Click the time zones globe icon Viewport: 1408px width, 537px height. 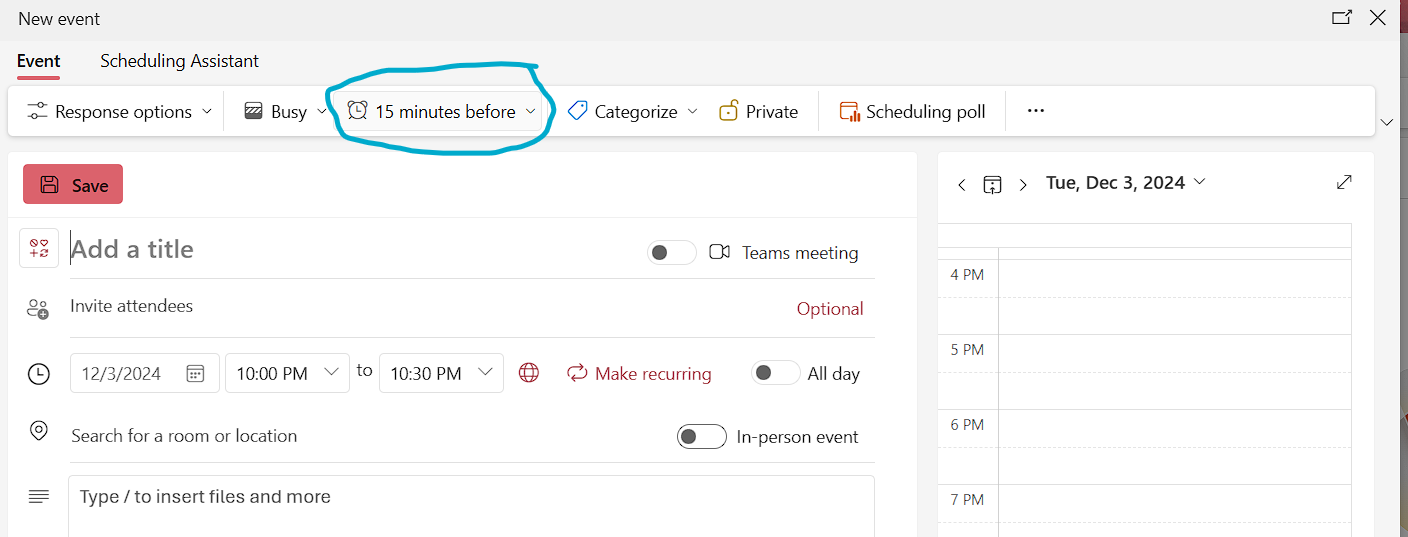[529, 373]
